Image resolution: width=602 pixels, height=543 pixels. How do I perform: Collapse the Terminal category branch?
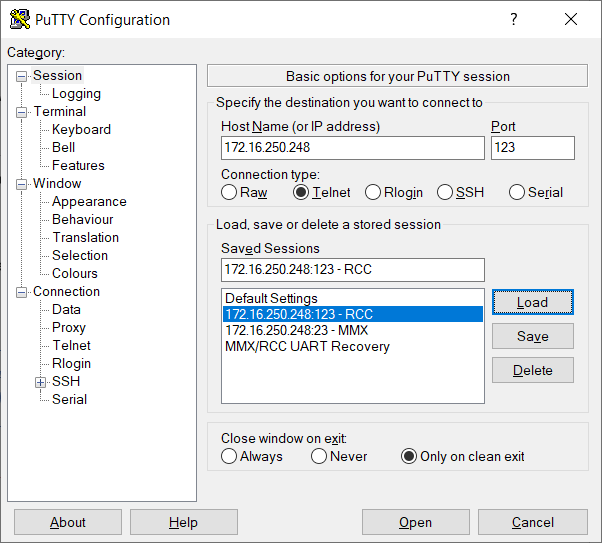[22, 112]
